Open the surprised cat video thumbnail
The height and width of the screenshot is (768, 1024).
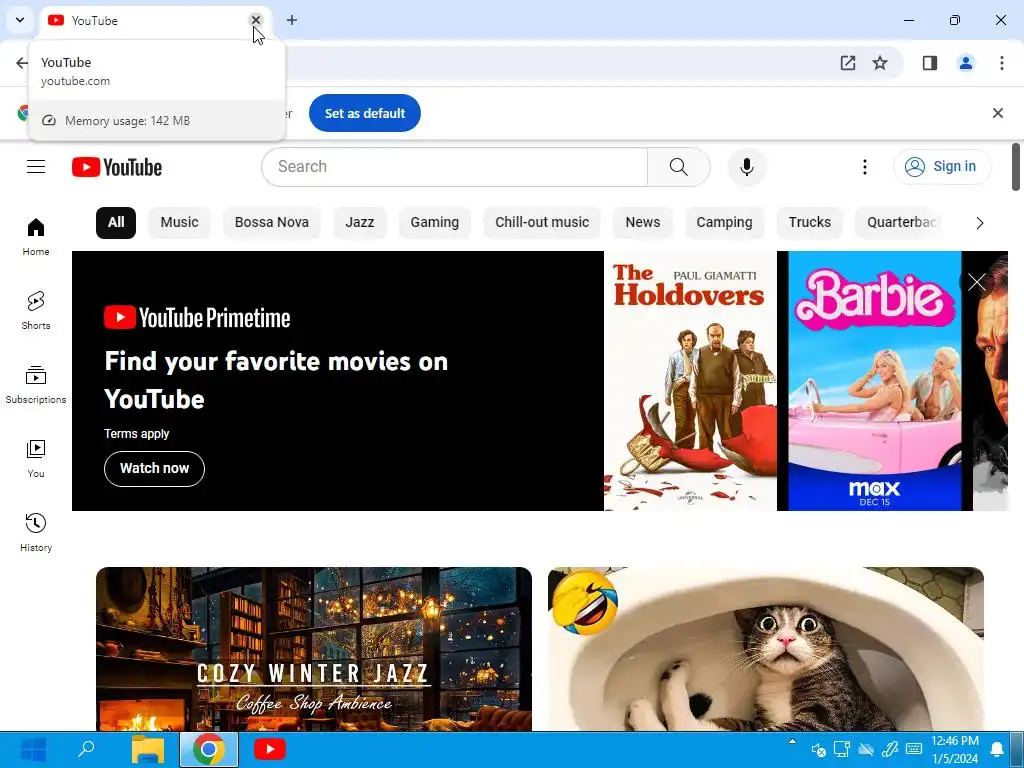766,649
